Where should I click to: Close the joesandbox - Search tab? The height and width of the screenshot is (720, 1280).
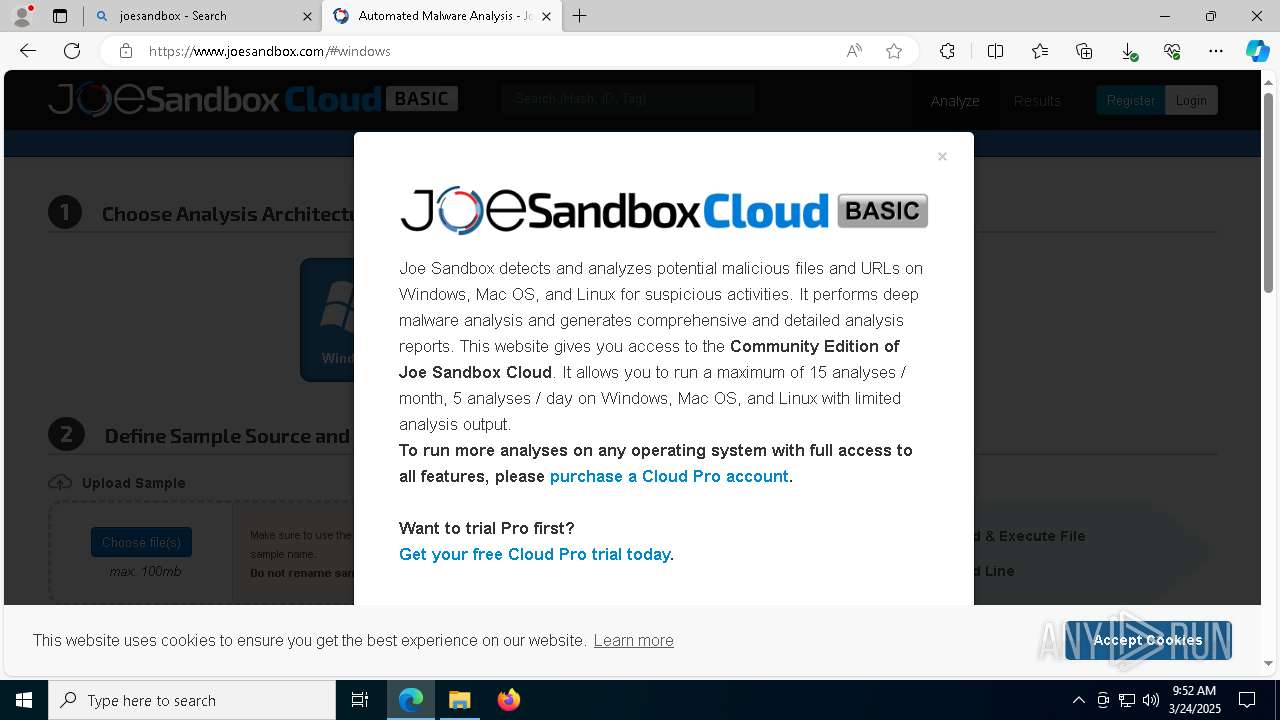307,16
